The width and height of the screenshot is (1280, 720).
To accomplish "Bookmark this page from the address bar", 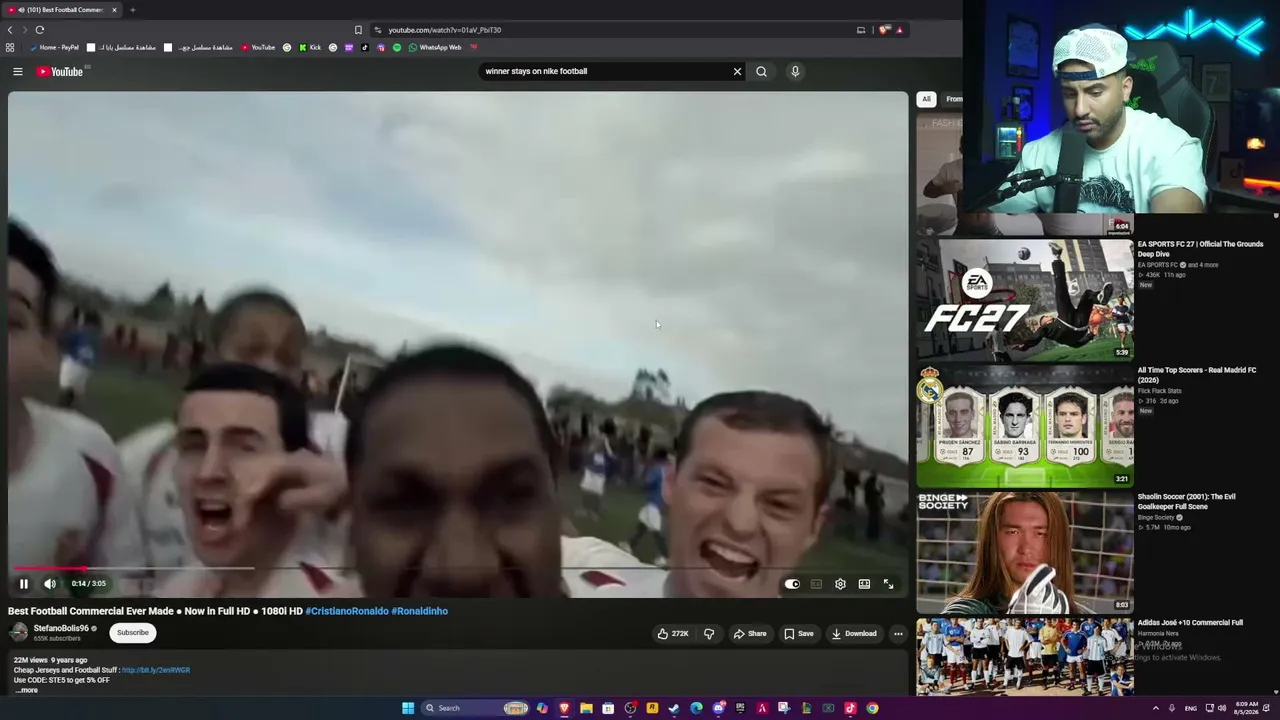I will 358,30.
